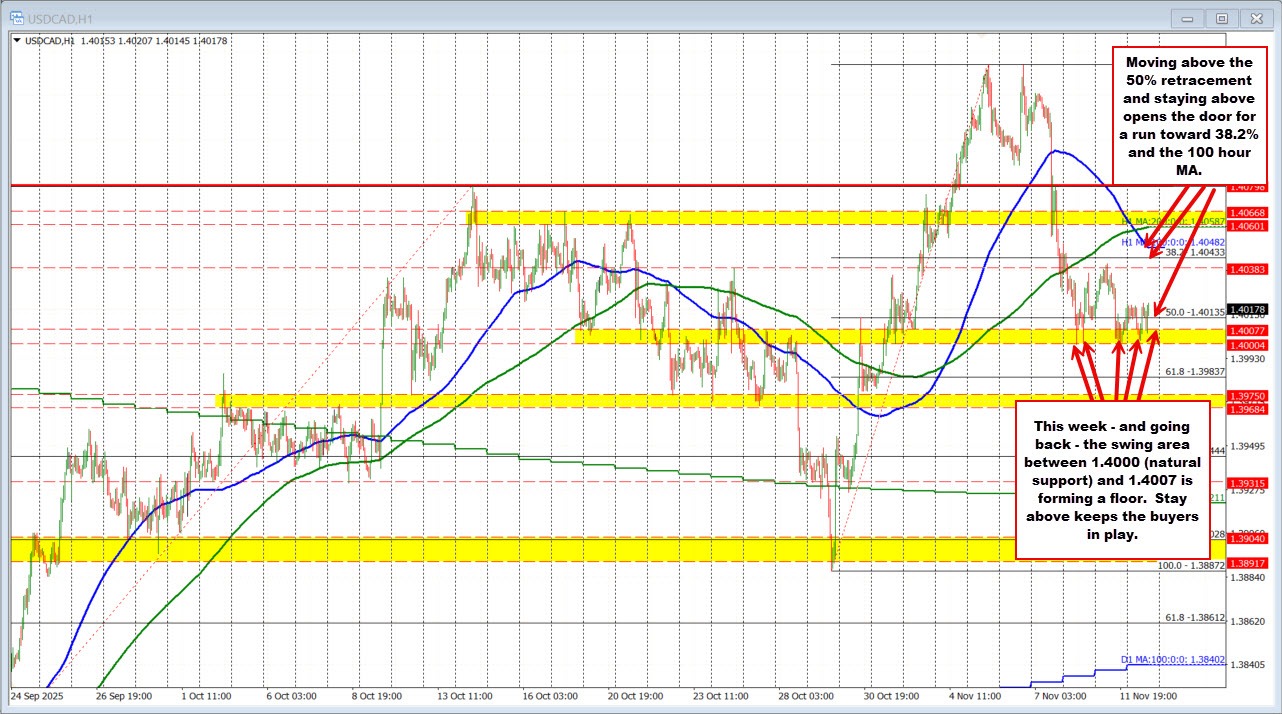Collapse the OHLC quote line via its triangle

coord(17,41)
